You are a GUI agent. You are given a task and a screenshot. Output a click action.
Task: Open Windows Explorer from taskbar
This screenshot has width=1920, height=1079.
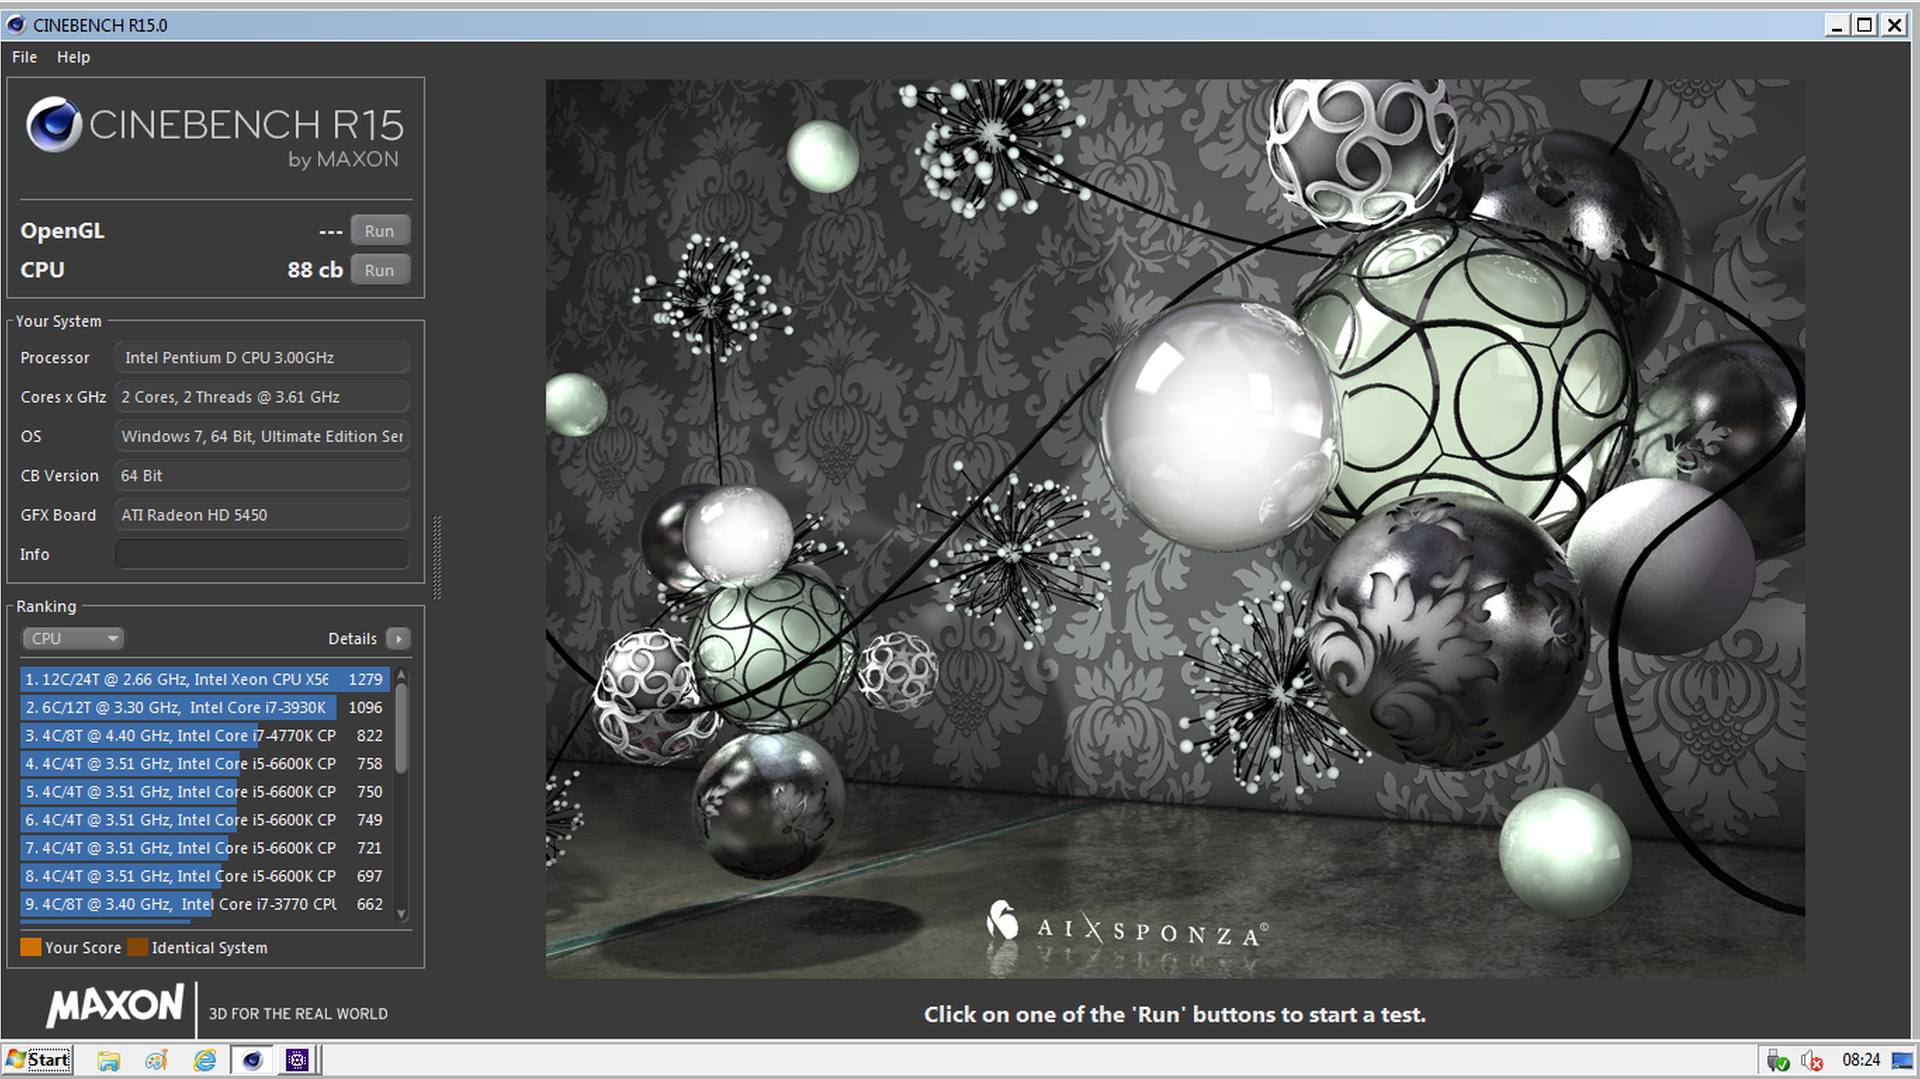coord(108,1060)
